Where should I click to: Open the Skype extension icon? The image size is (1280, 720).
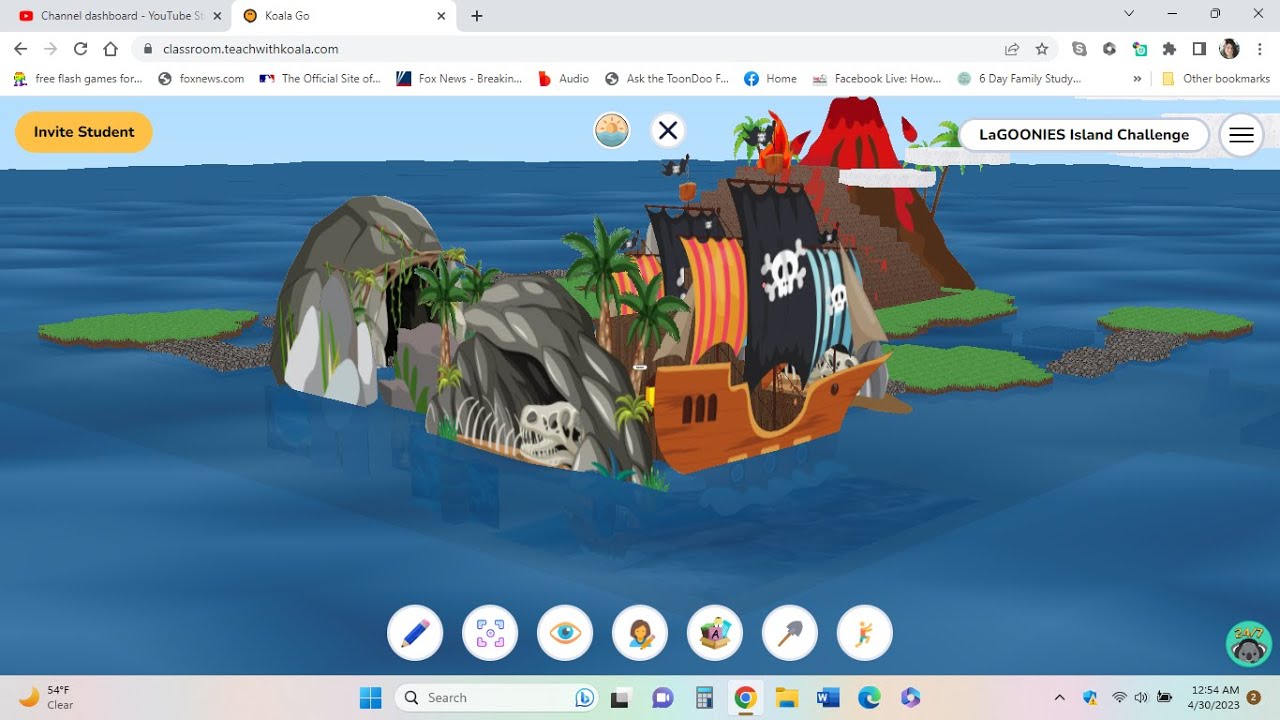(1079, 49)
